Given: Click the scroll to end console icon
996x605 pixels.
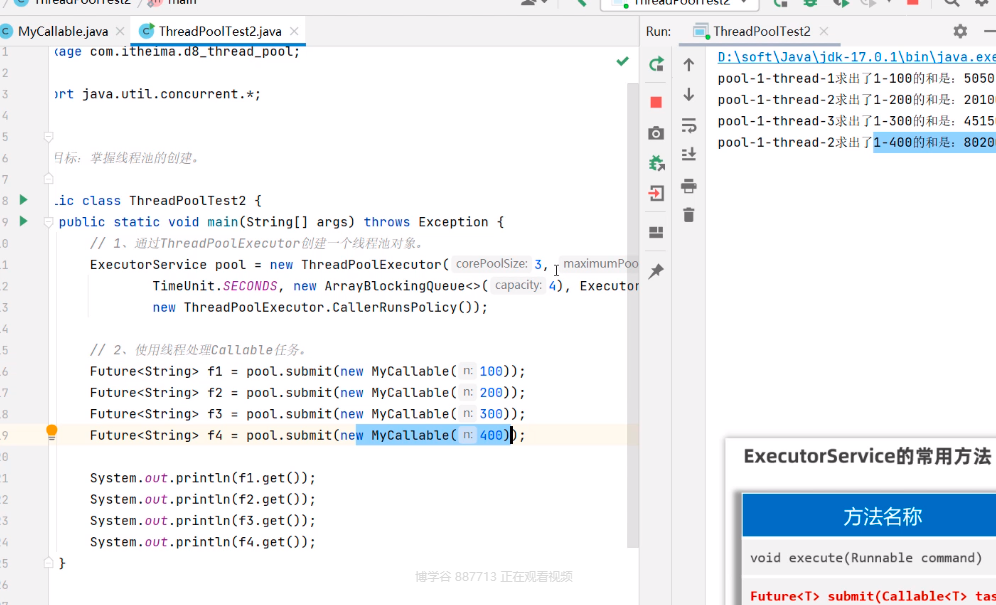Looking at the screenshot, I should [689, 154].
